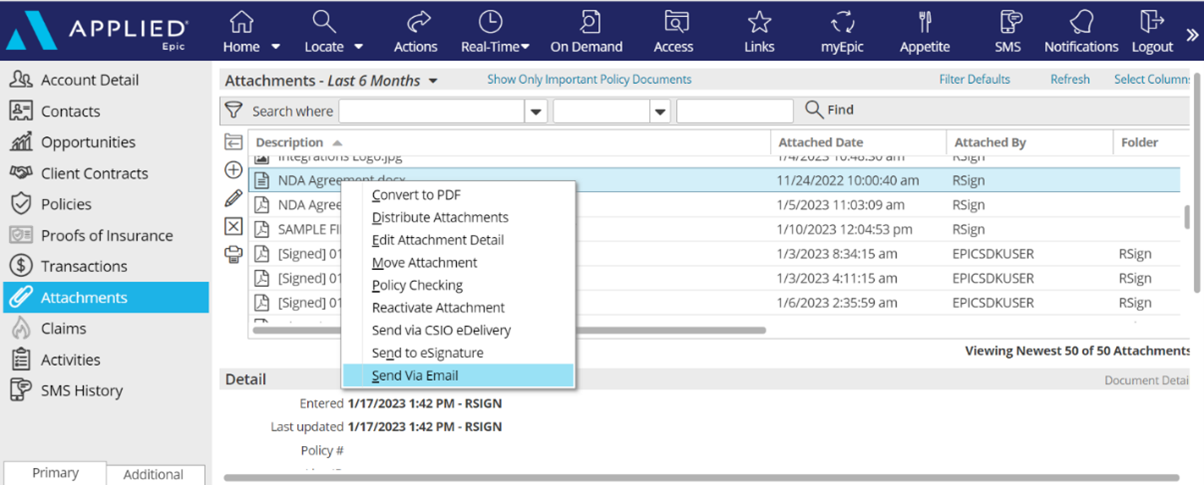Click Show Only Important Policy Documents link
The image size is (1204, 485).
click(x=589, y=80)
